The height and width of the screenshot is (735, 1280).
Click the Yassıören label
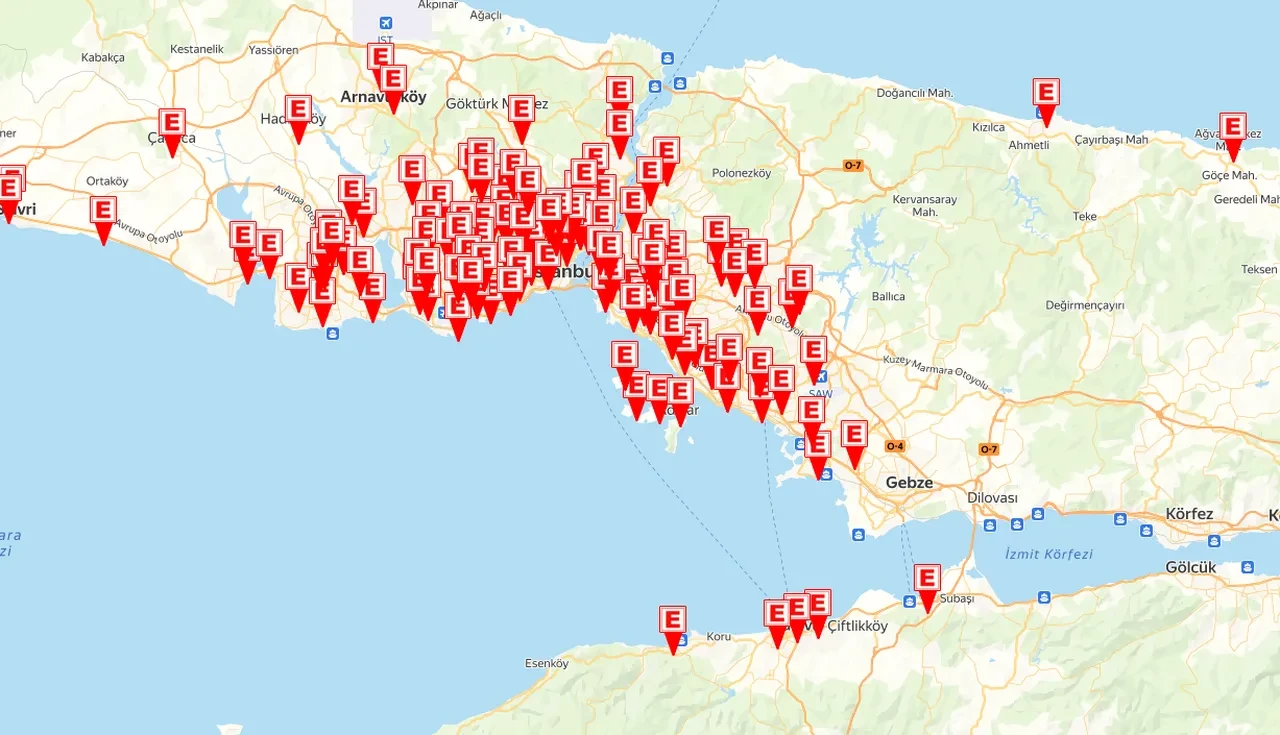click(273, 49)
